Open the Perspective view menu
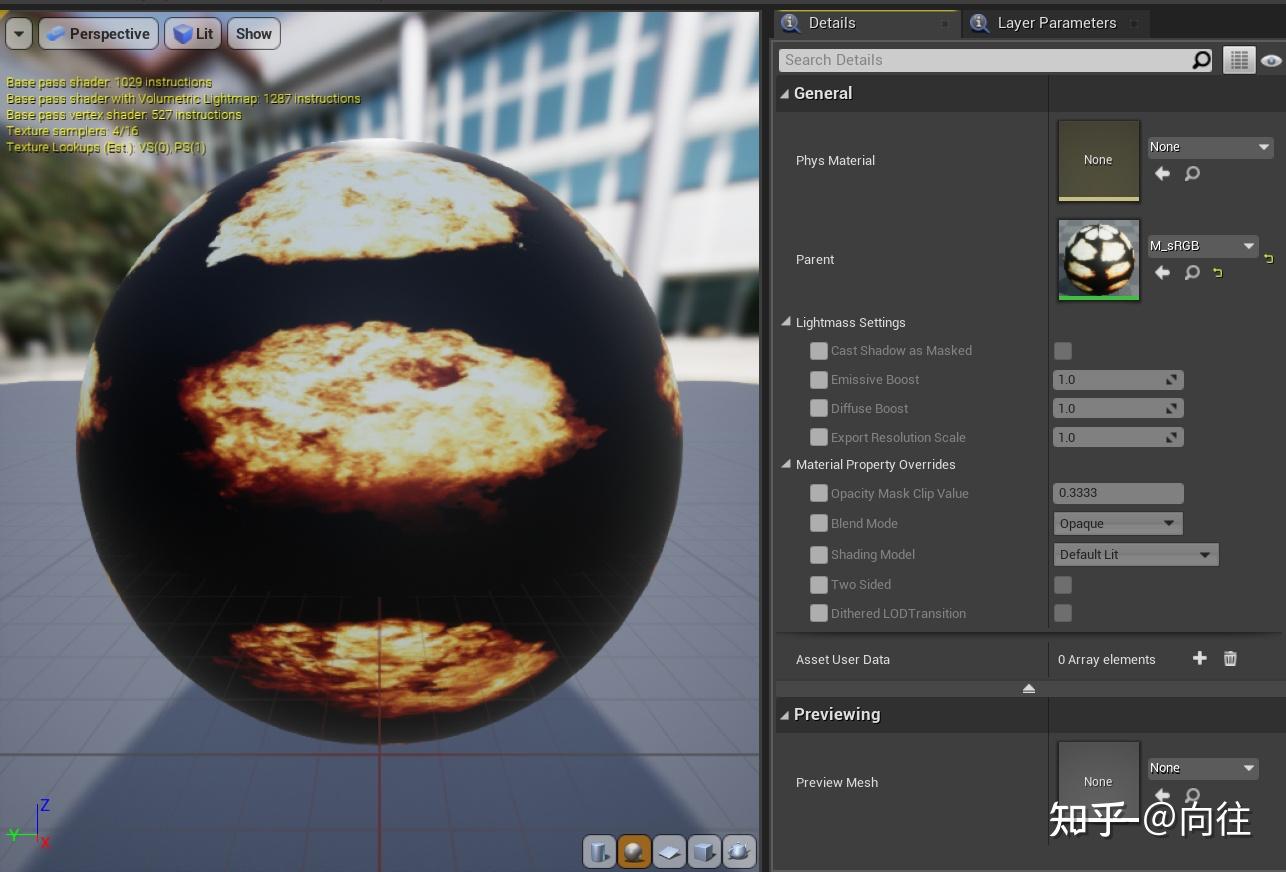This screenshot has width=1286, height=872. pos(98,33)
